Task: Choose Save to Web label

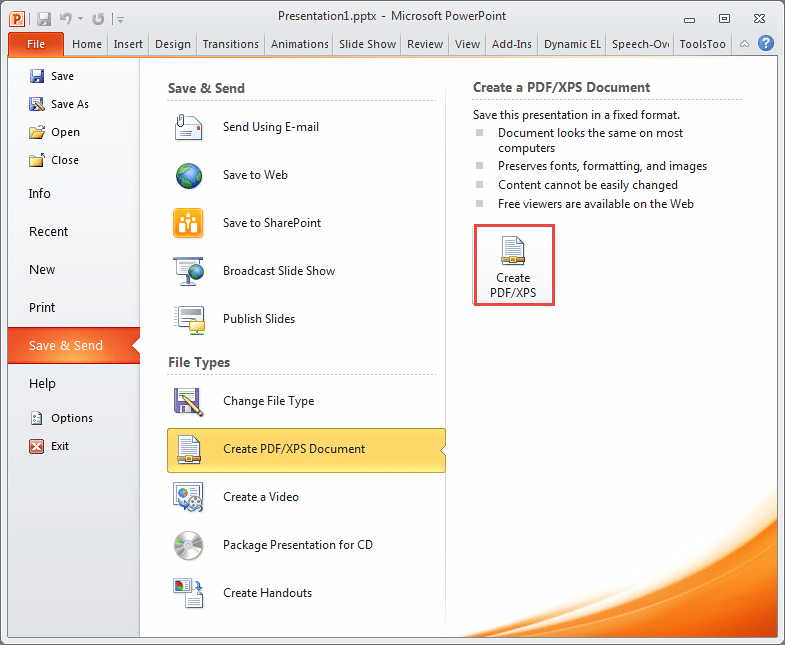Action: point(255,175)
